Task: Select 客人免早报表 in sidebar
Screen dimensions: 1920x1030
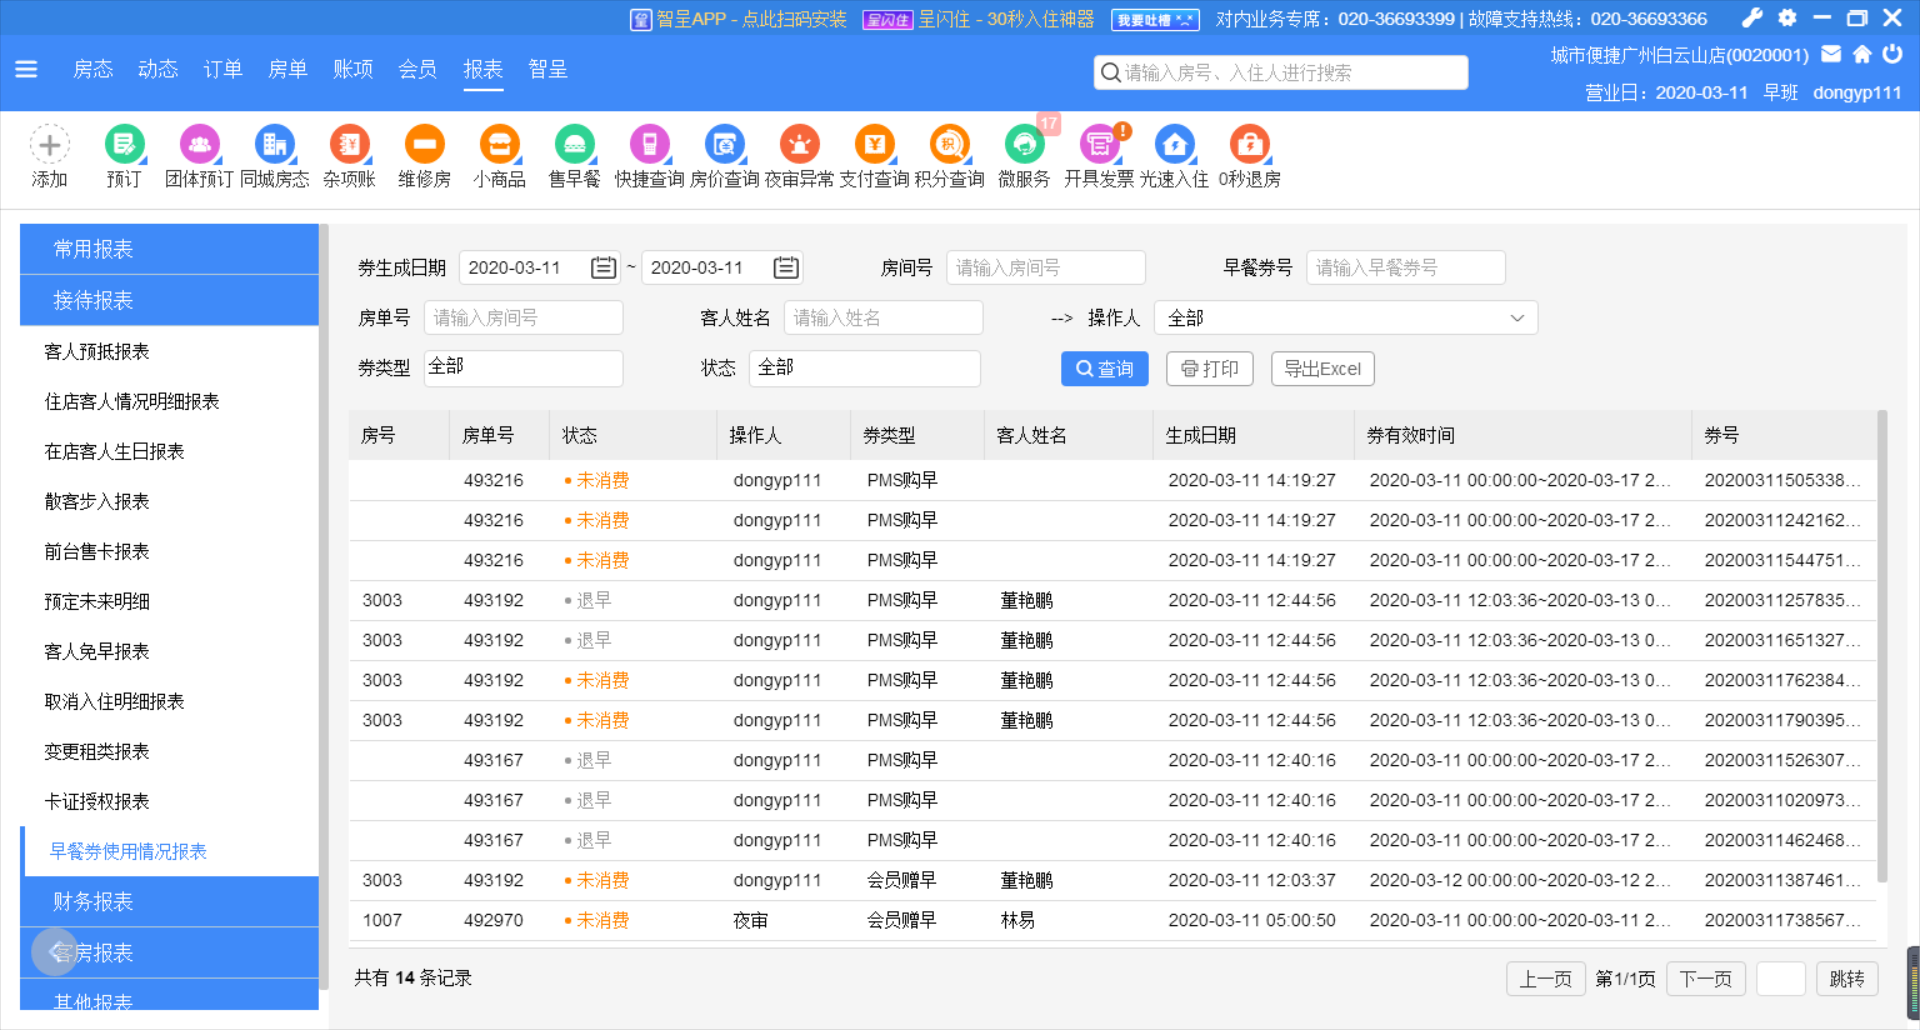Action: pos(97,652)
